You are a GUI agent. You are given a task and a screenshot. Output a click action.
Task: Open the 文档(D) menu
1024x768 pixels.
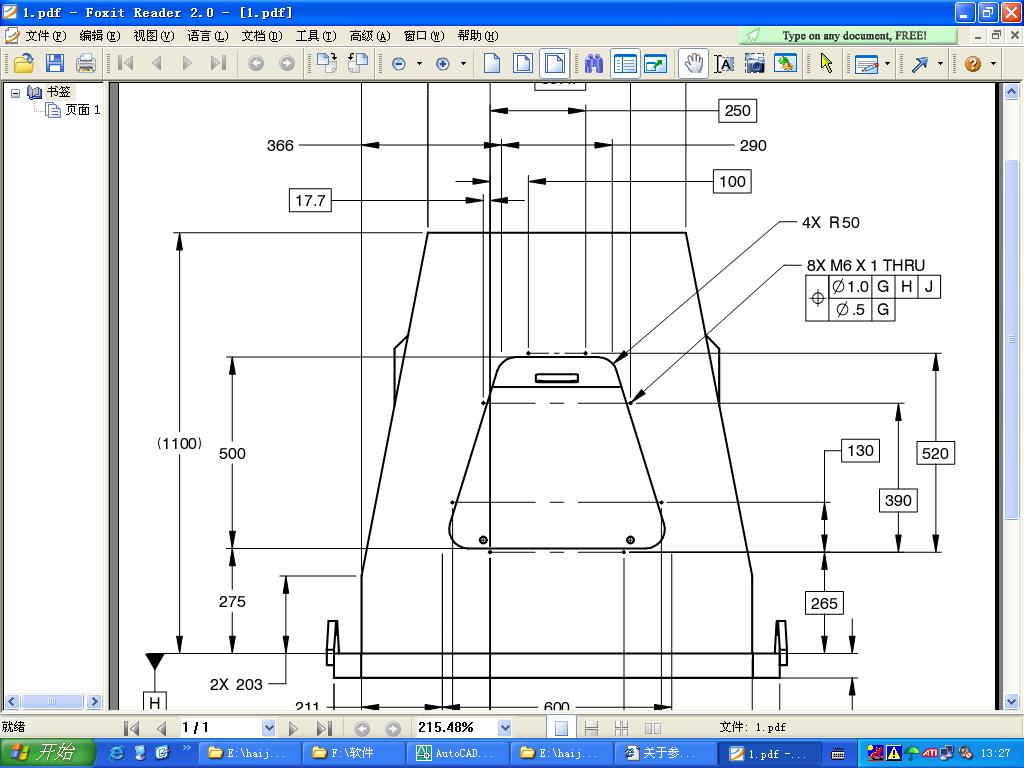(262, 36)
